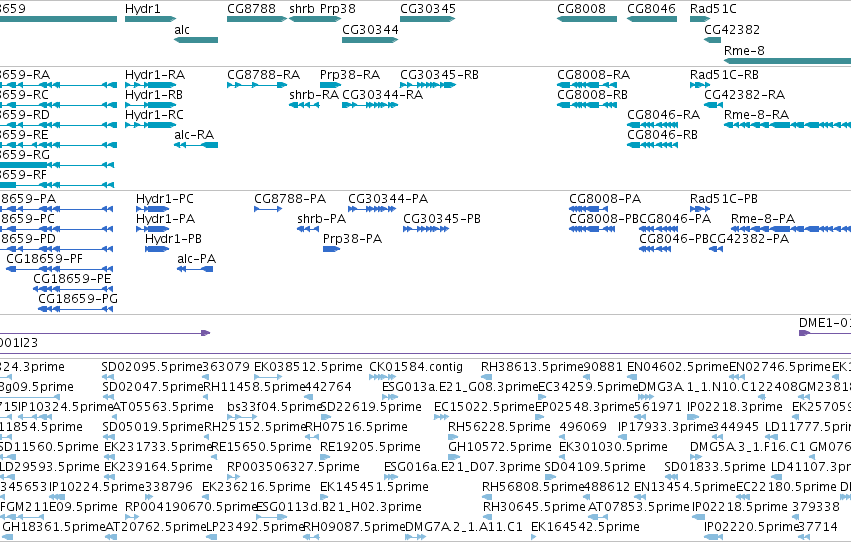This screenshot has width=851, height=542.
Task: Select the Prp38-PA protein
Action: tap(352, 239)
